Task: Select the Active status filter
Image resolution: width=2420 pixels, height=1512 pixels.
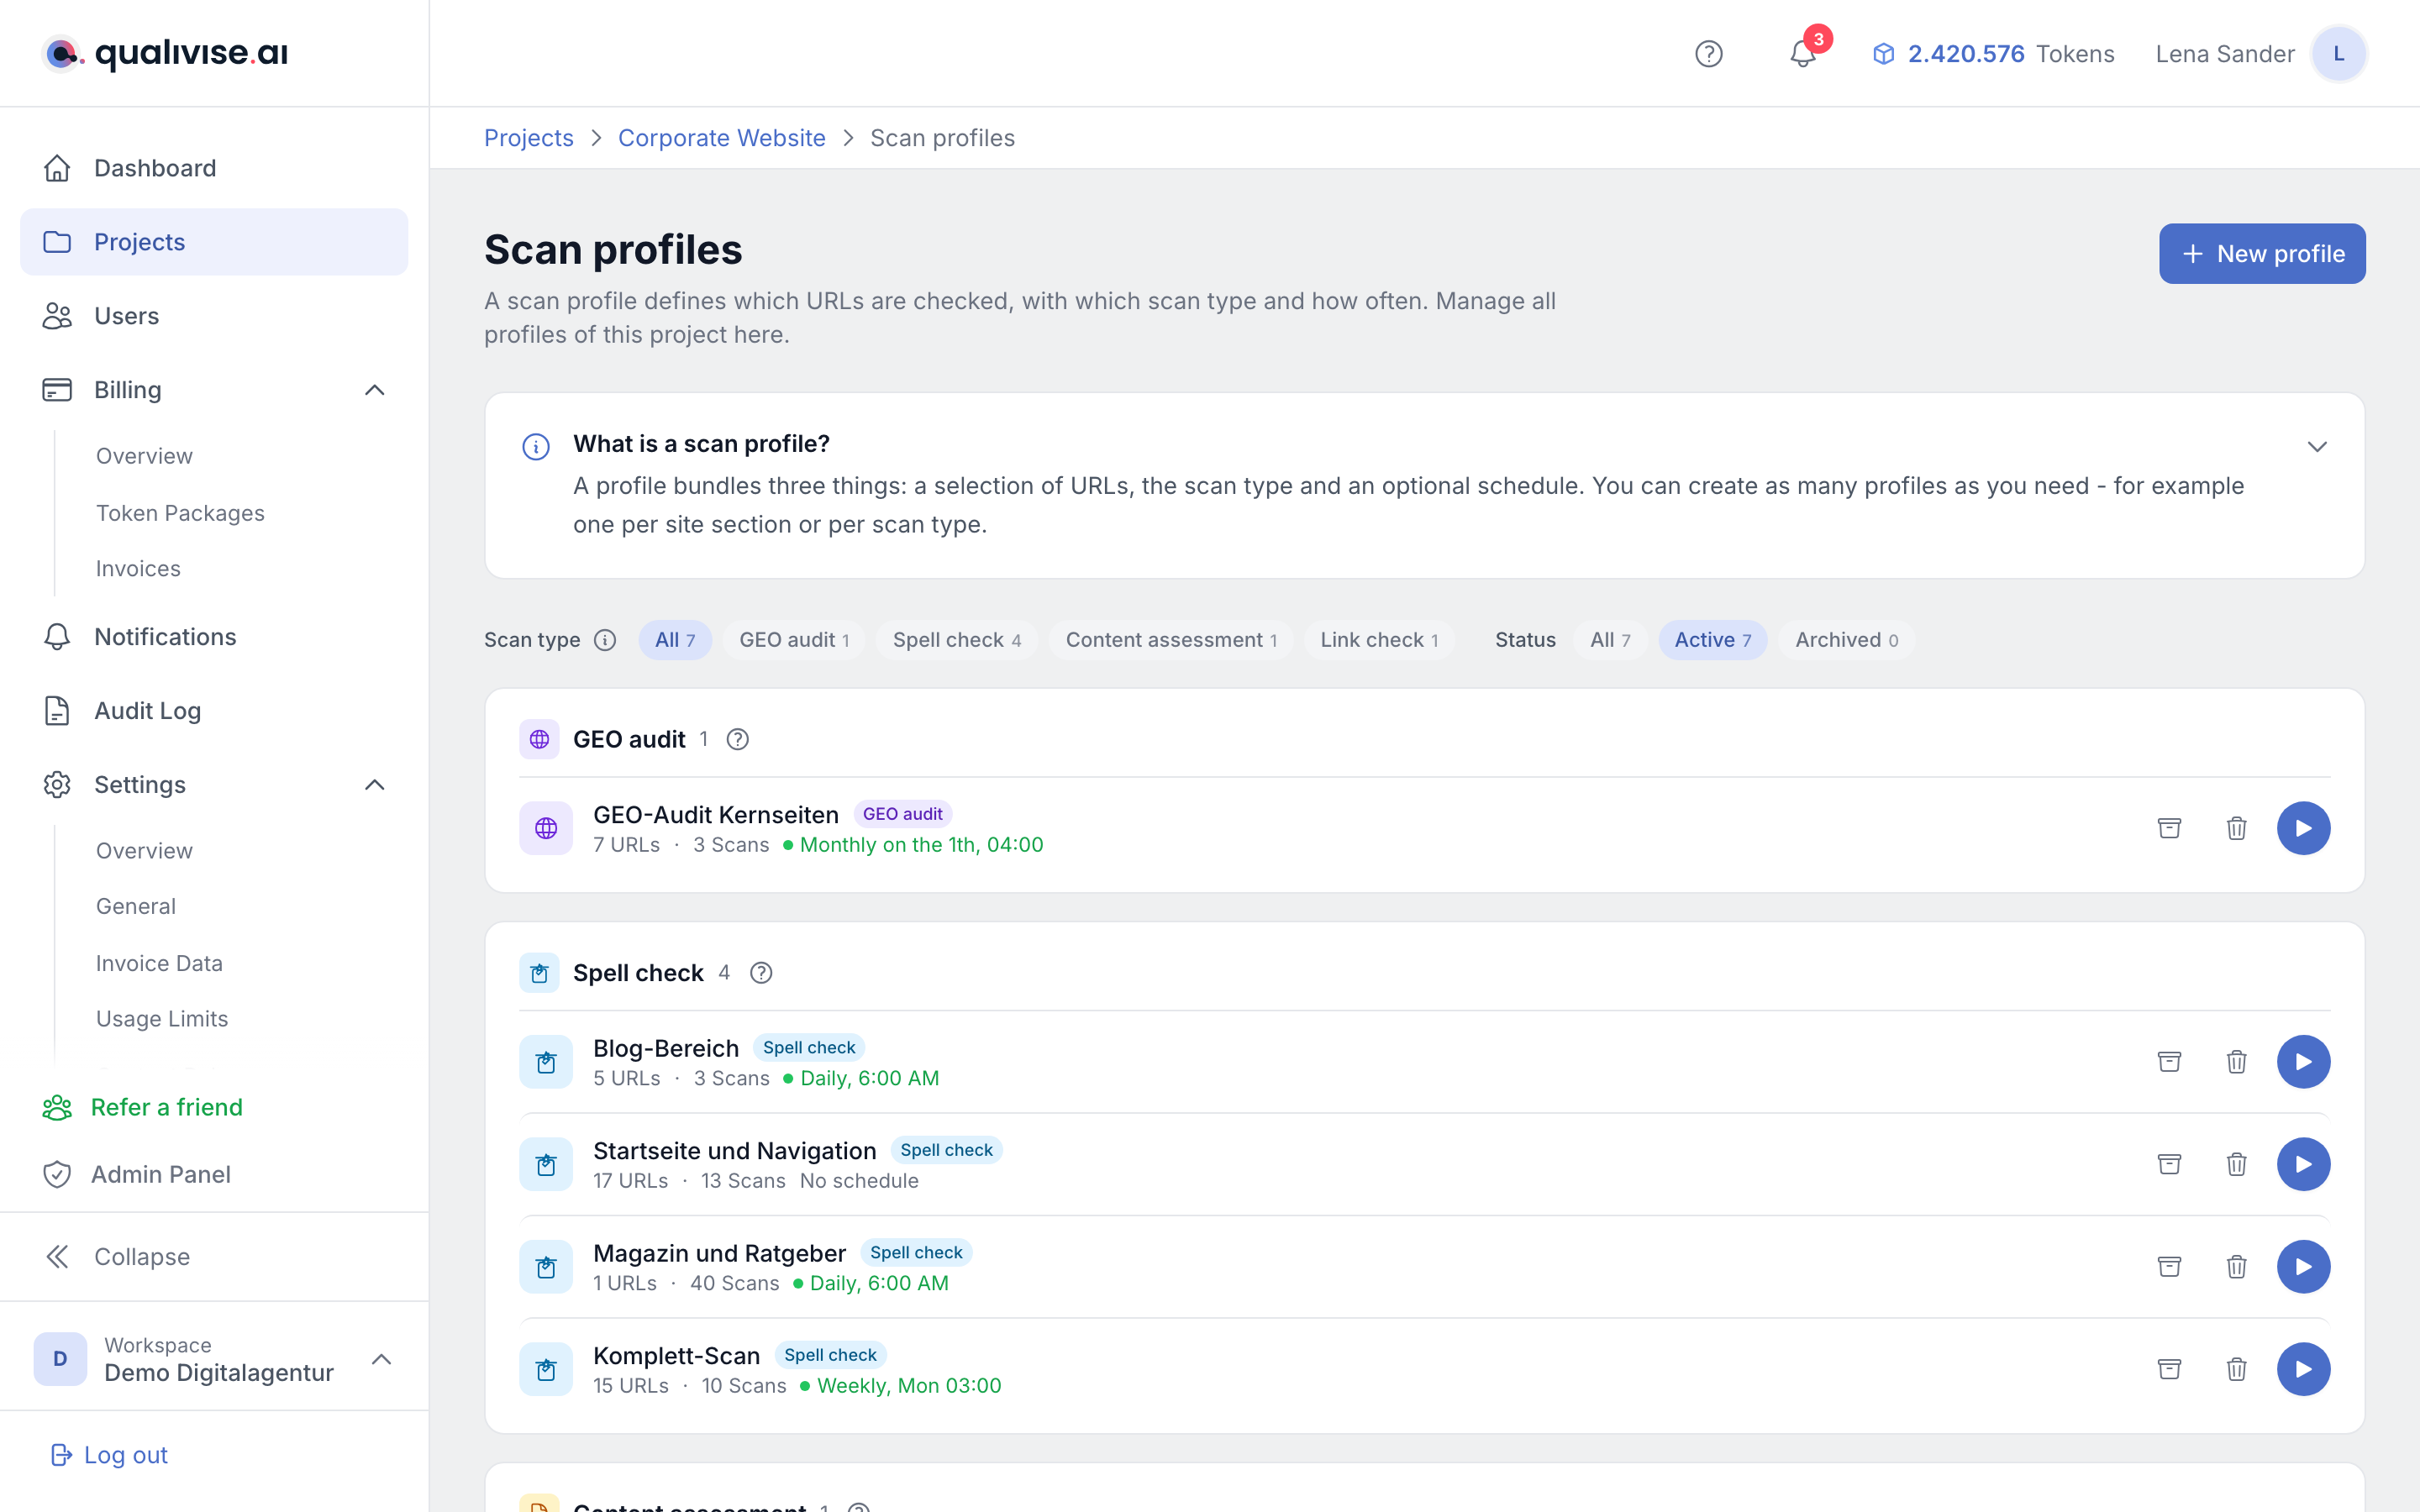Action: click(1712, 640)
